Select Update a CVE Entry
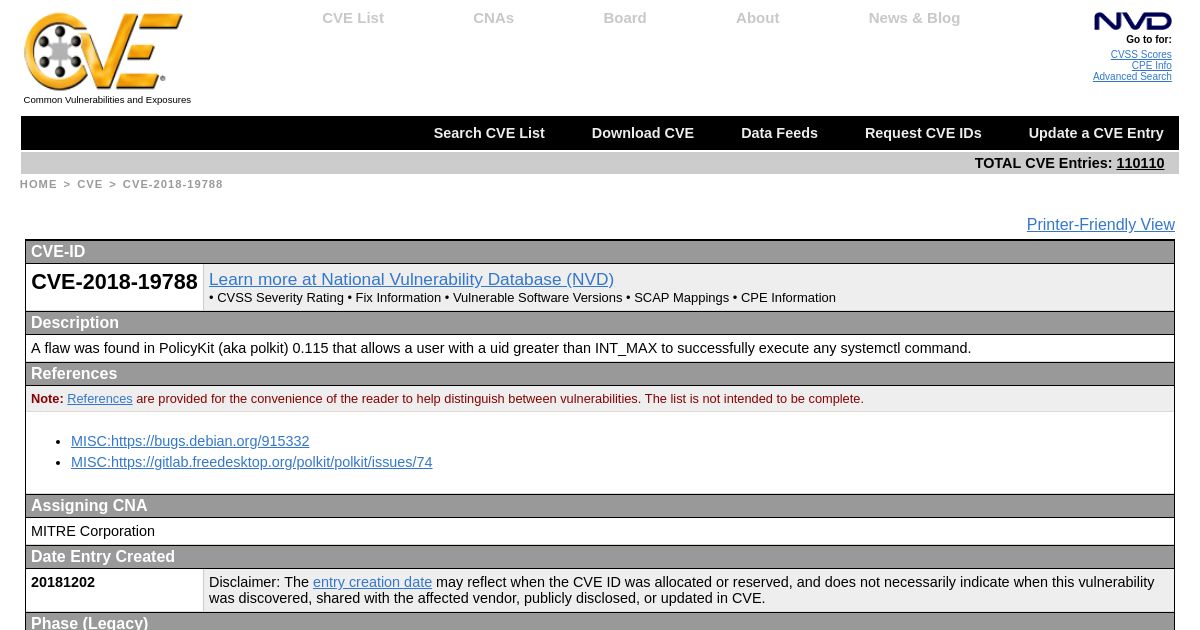1200x630 pixels. pyautogui.click(x=1096, y=133)
